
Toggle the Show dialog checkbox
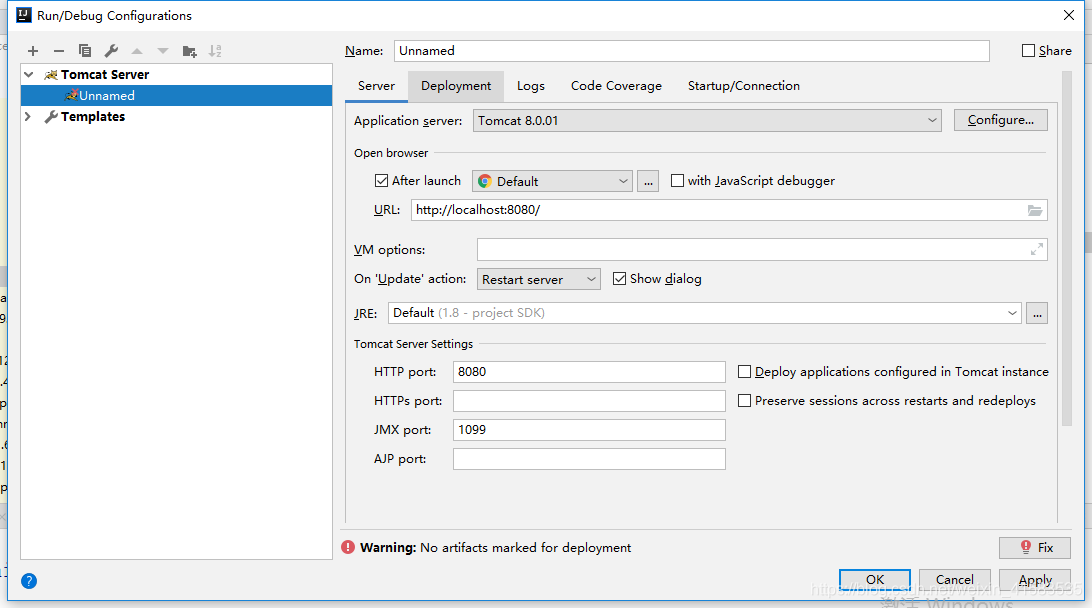(x=620, y=279)
